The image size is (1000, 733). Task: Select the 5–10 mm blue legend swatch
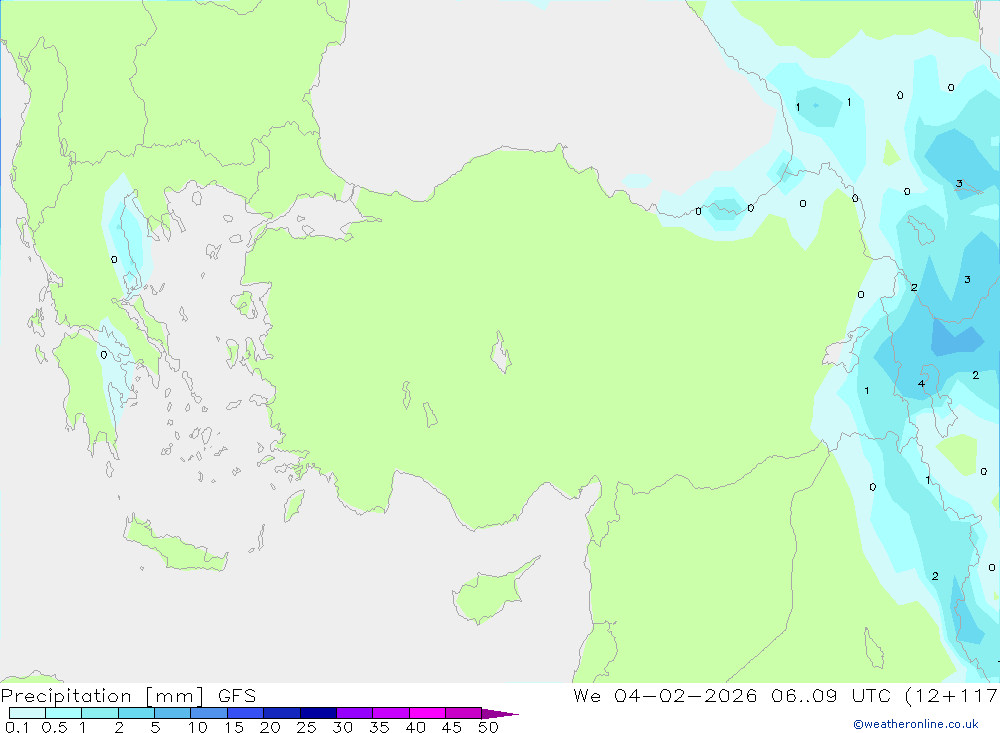point(172,713)
